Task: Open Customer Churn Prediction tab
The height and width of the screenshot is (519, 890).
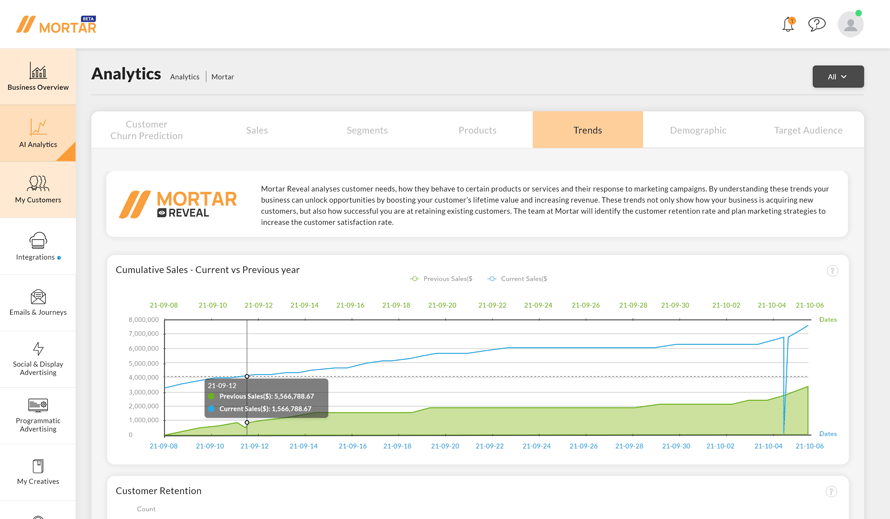Action: [x=146, y=130]
